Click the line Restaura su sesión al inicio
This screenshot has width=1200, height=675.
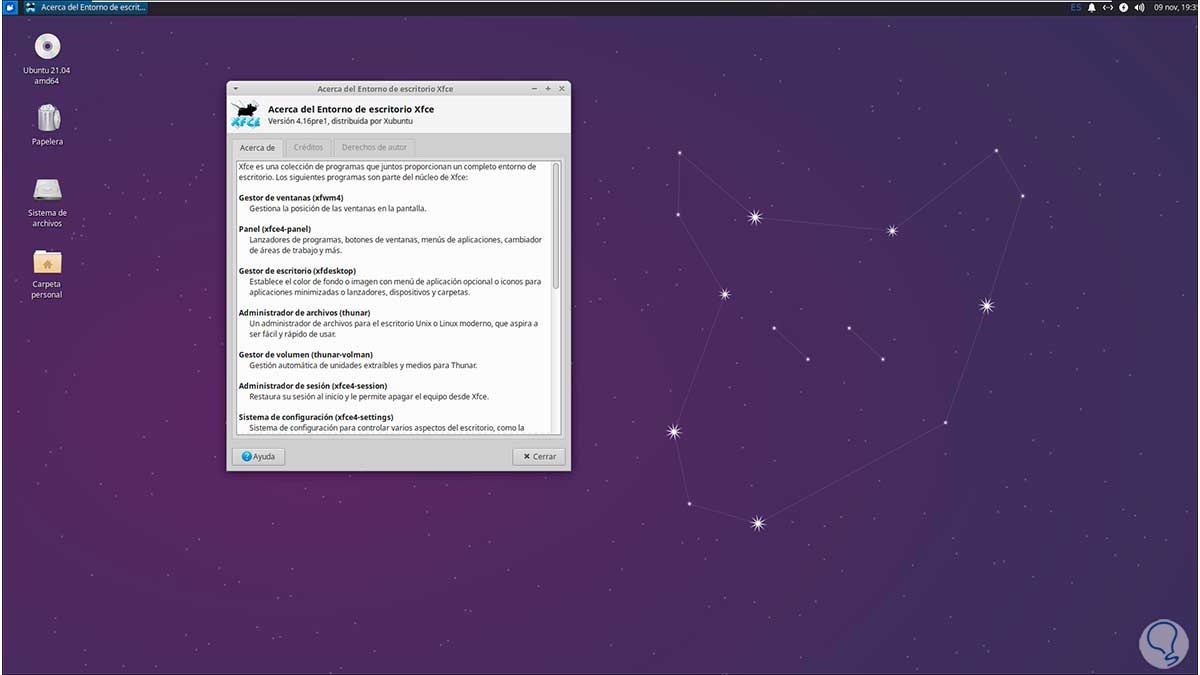click(x=369, y=396)
